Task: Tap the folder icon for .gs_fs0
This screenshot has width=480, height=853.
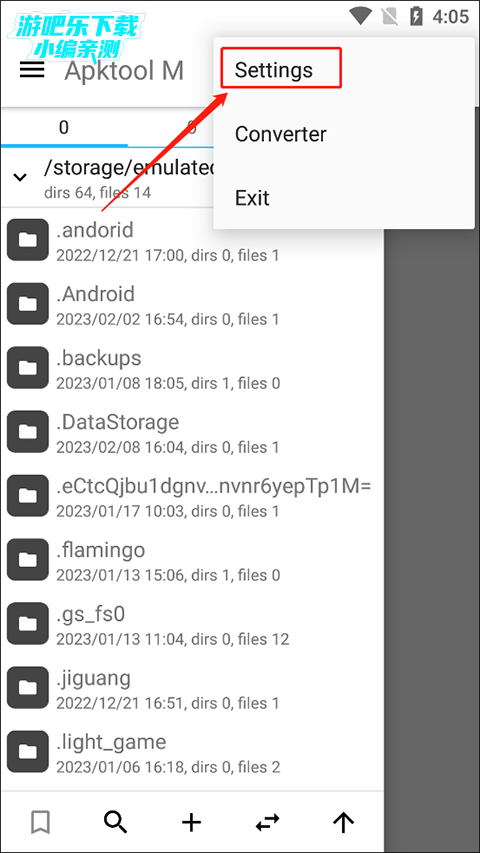Action: point(28,623)
